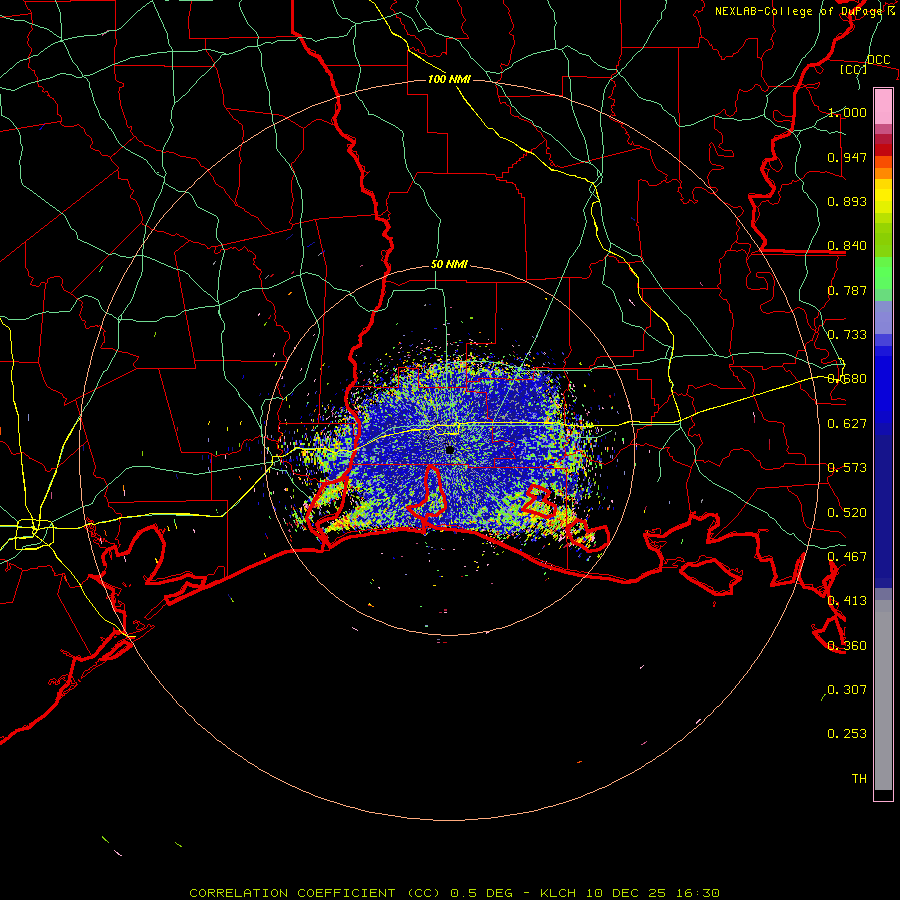The height and width of the screenshot is (900, 900).
Task: Click the gray segment of the color bar
Action: (x=883, y=695)
